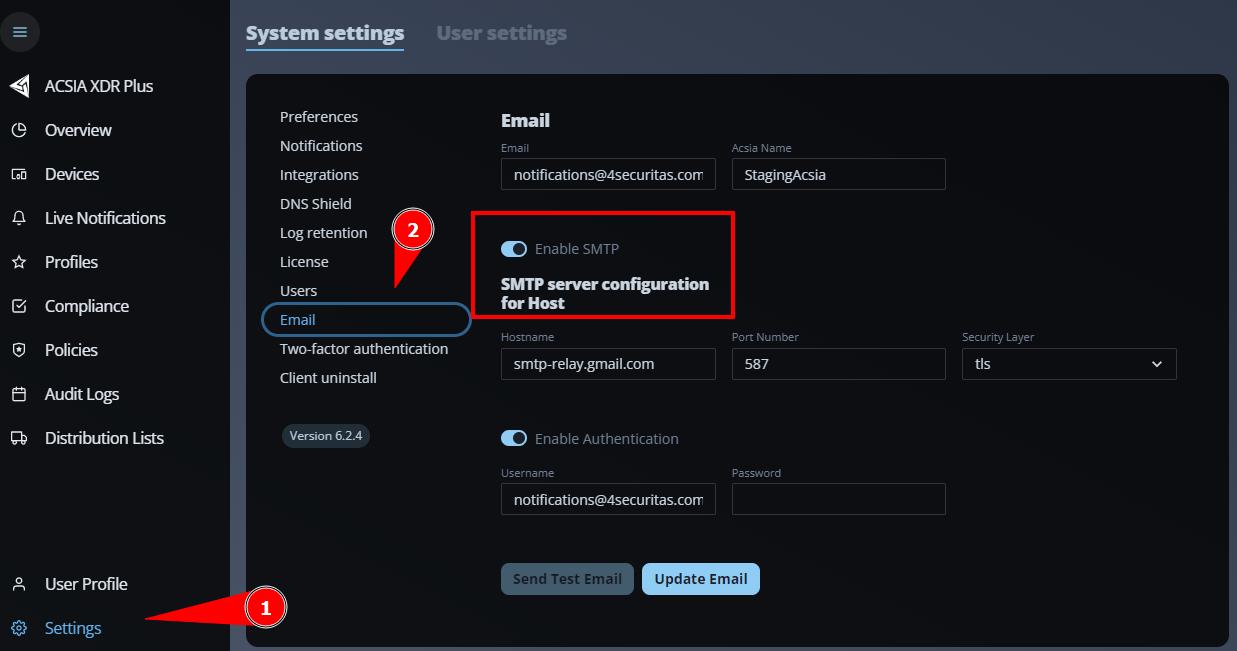Focus the Email address input field
This screenshot has width=1237, height=651.
click(x=608, y=174)
